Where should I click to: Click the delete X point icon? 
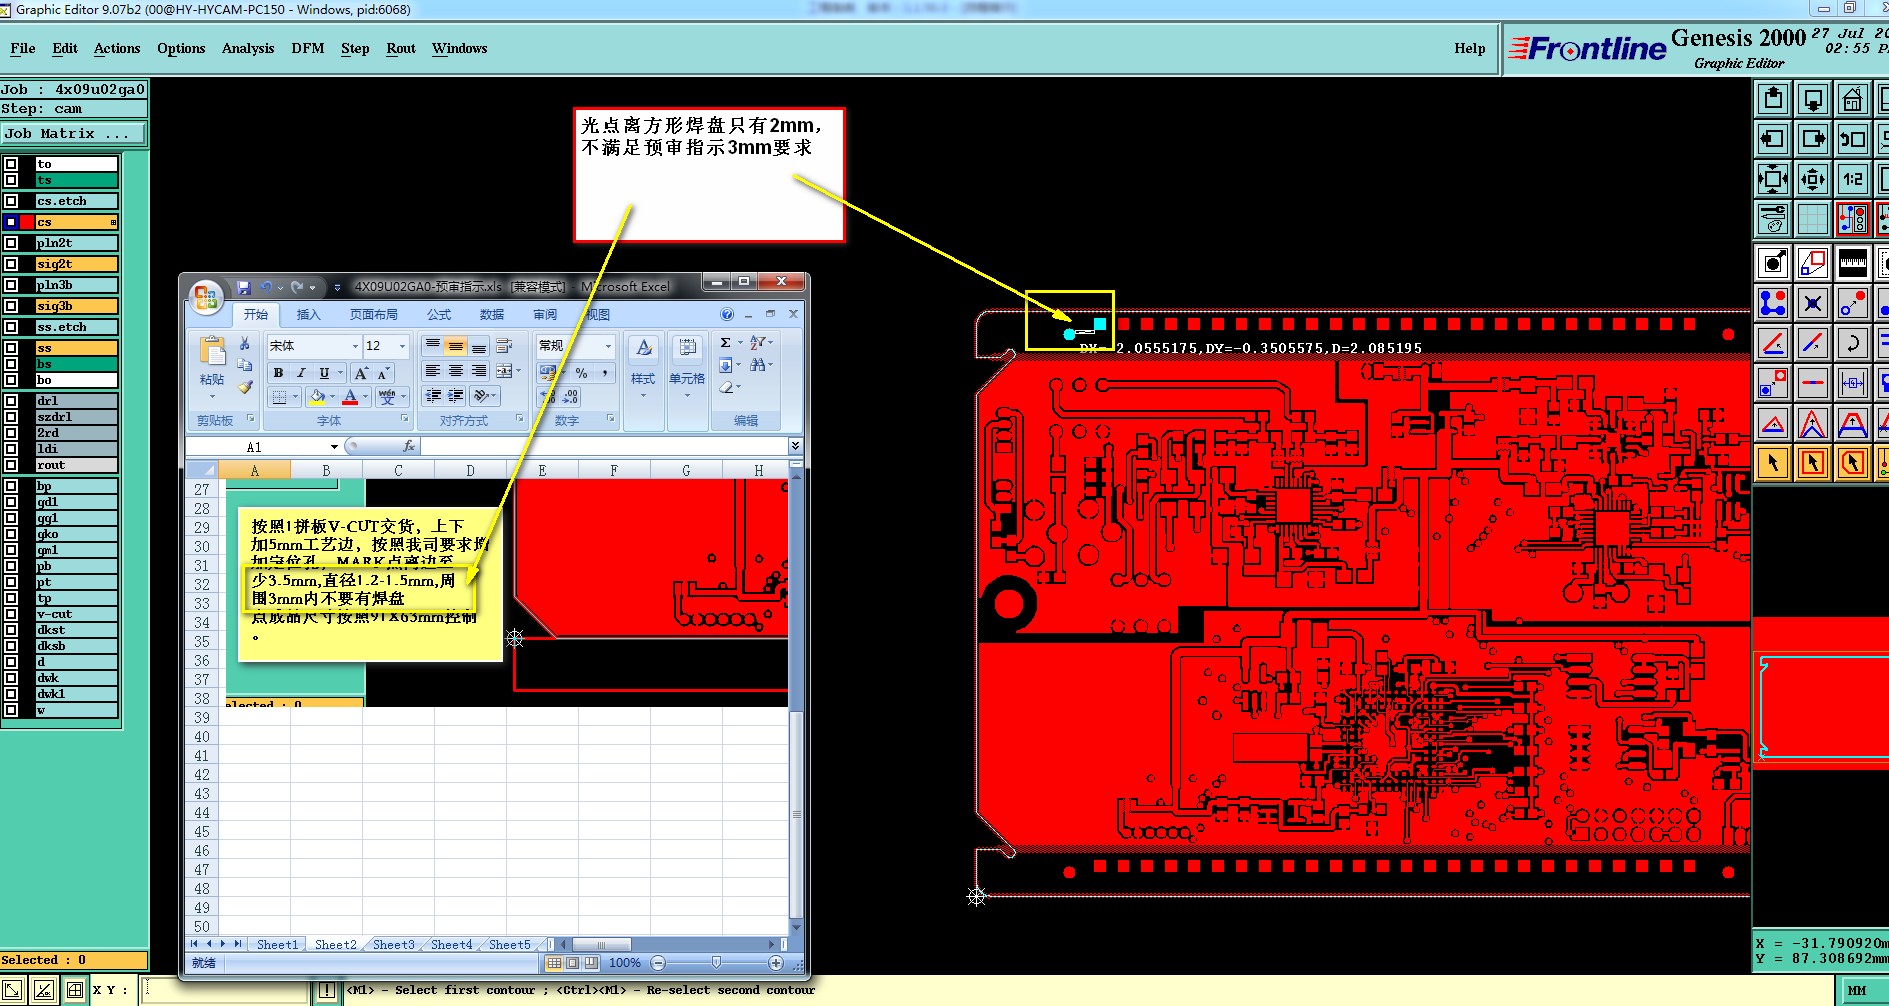1812,302
